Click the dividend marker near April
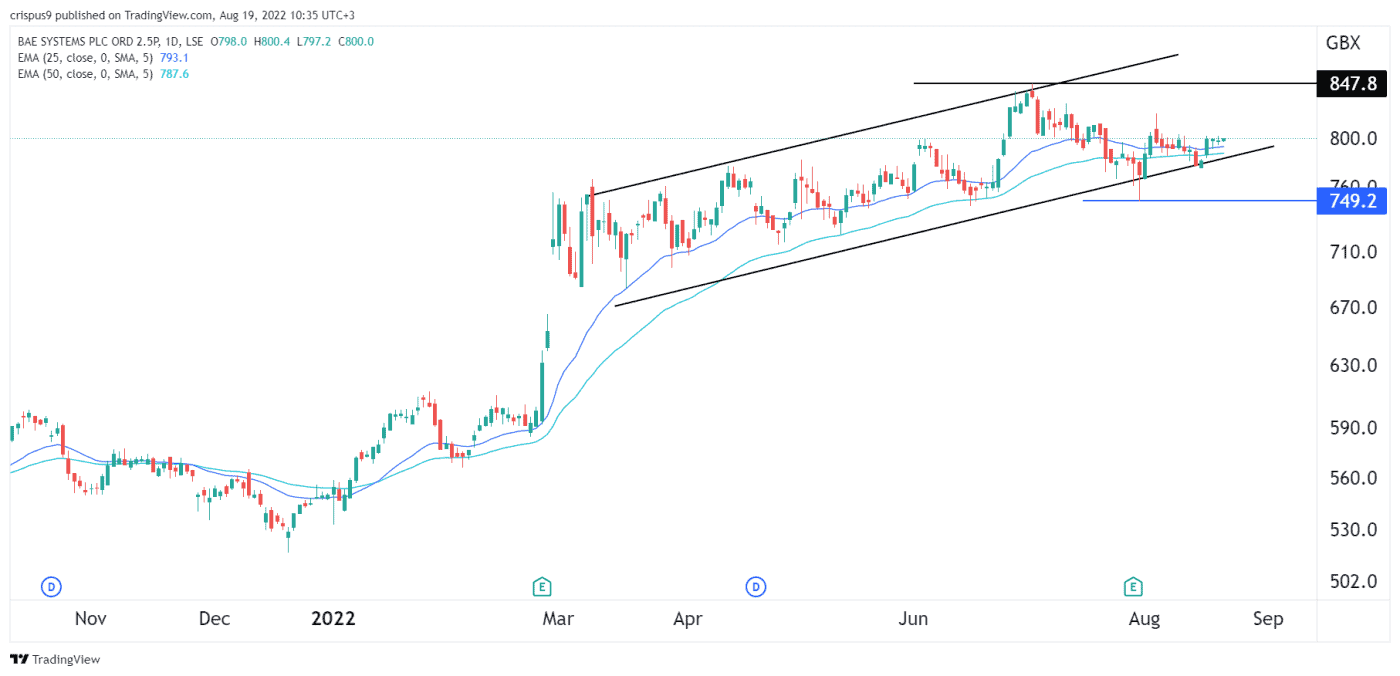The width and height of the screenshot is (1400, 676). [x=756, y=586]
